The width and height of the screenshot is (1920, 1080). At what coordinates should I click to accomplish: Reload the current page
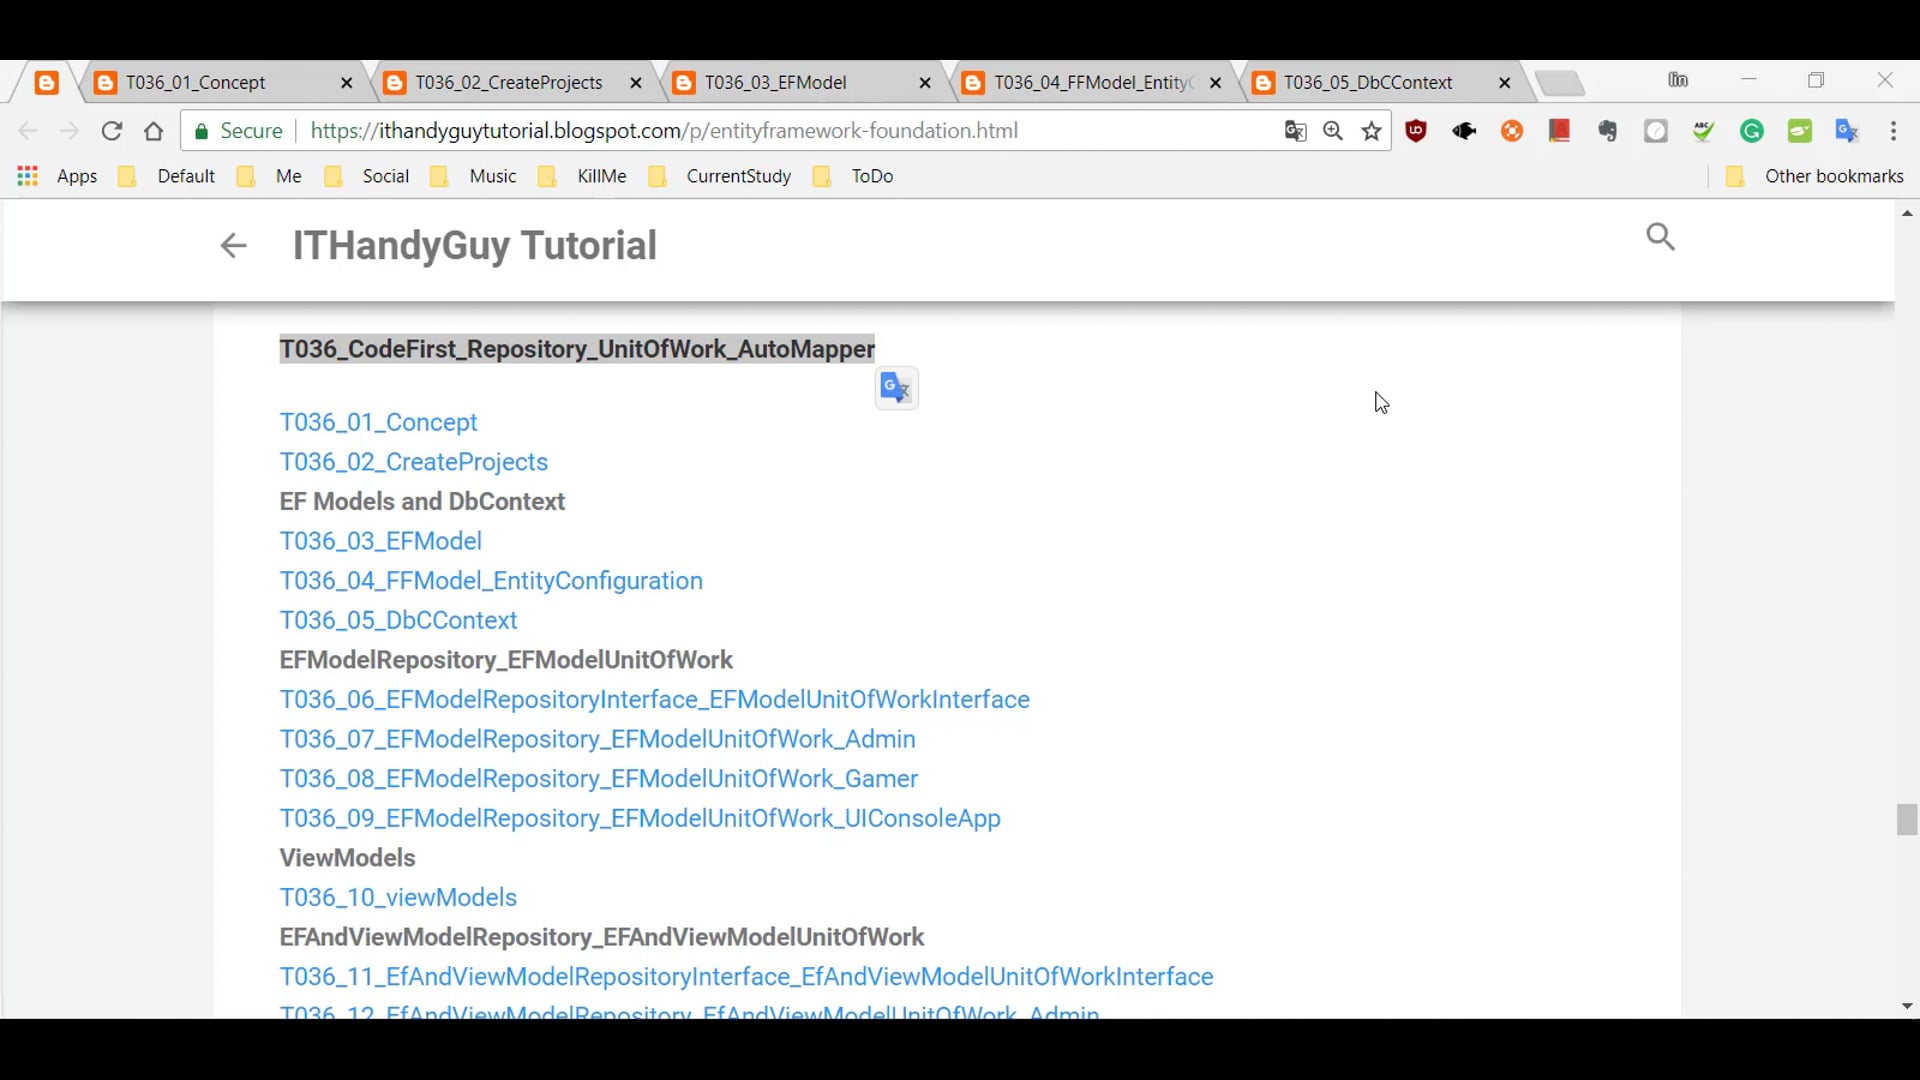coord(112,131)
